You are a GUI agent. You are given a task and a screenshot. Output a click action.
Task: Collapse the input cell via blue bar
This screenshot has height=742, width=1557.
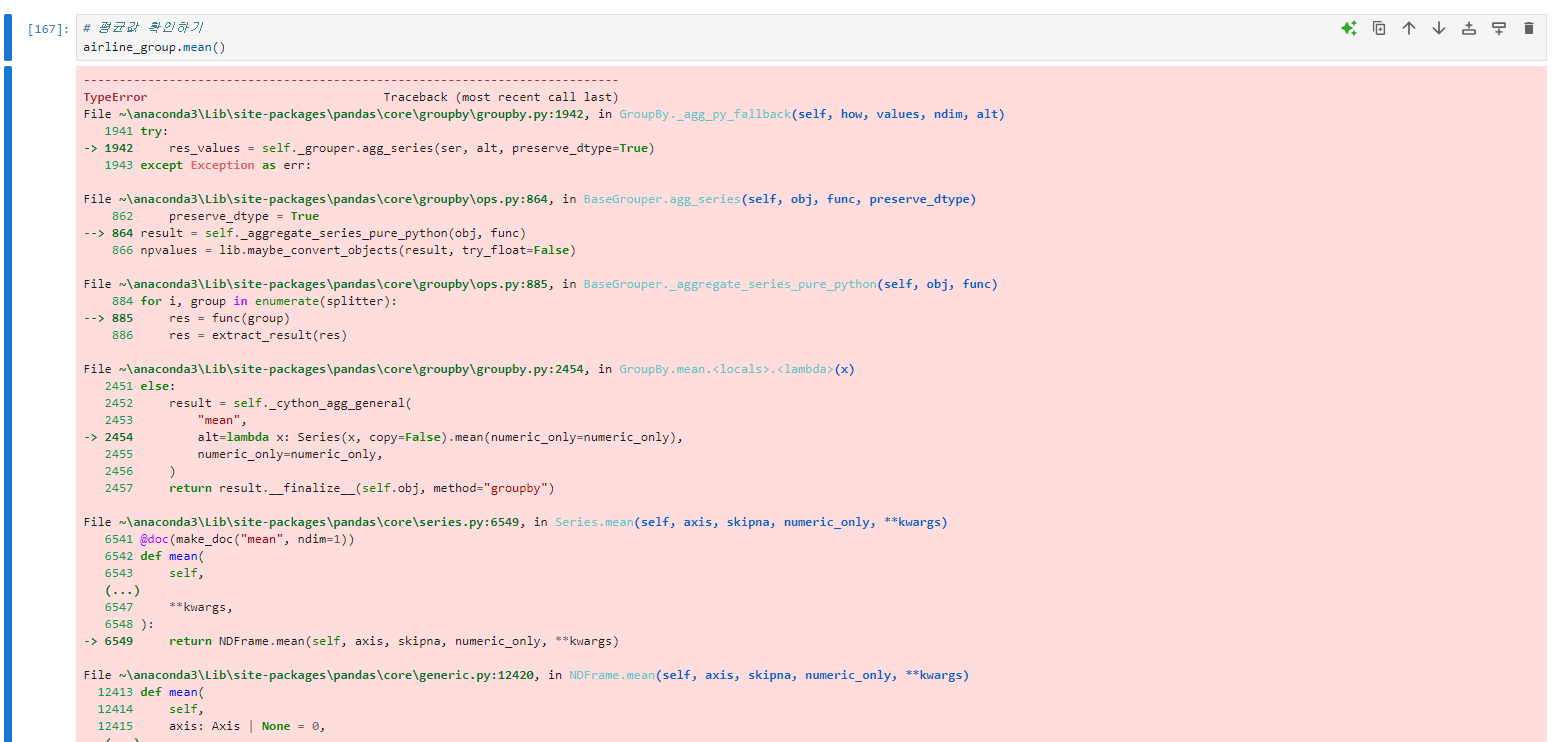[x=7, y=37]
